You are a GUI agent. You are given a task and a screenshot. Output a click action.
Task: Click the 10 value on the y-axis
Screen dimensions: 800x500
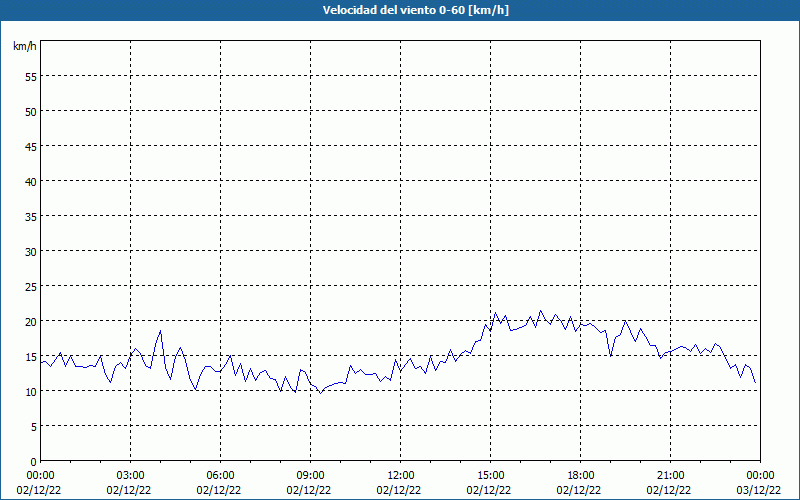(x=30, y=391)
